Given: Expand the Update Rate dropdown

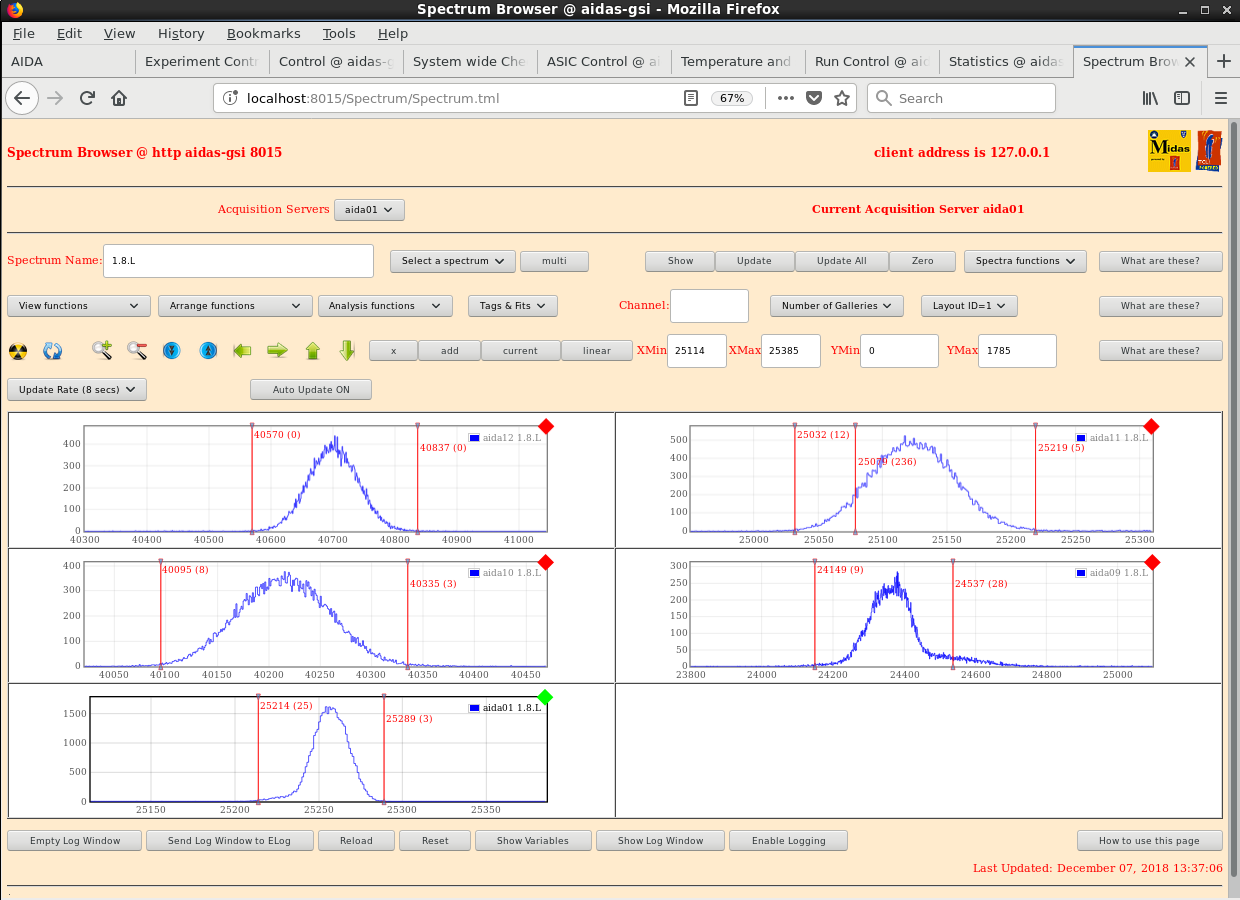Looking at the screenshot, I should click(77, 389).
